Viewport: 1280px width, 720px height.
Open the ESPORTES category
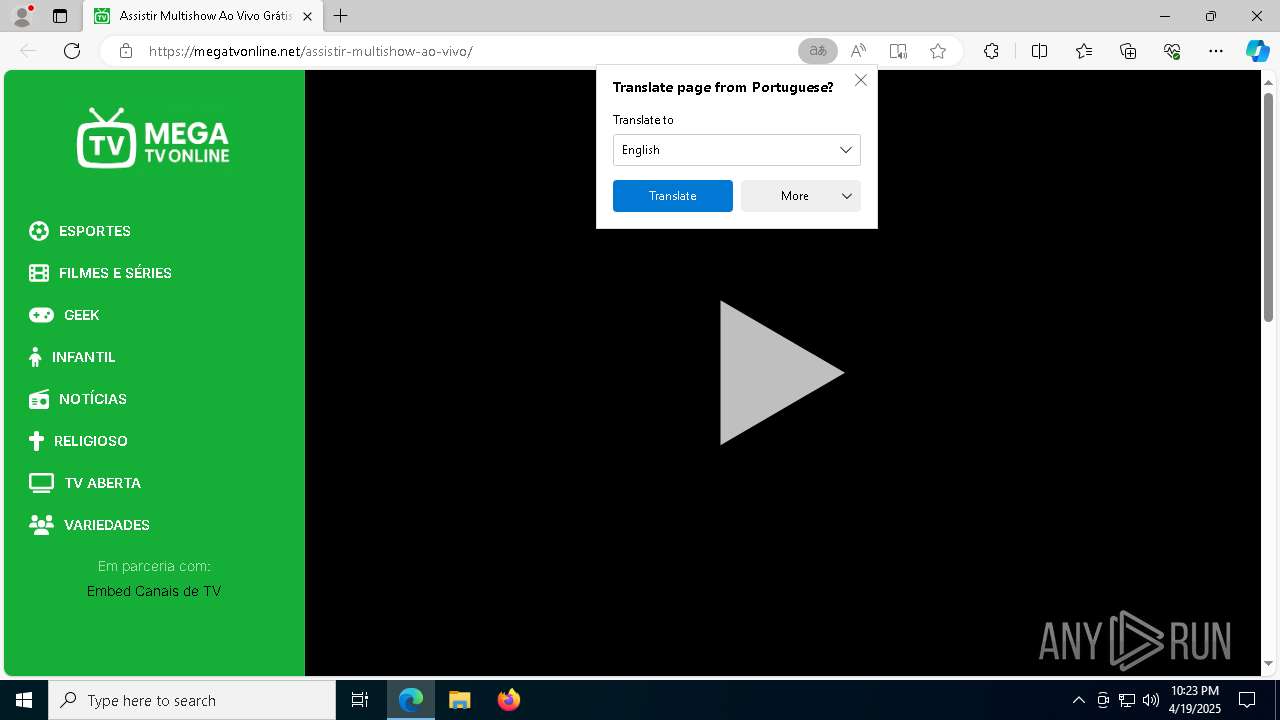[x=95, y=231]
